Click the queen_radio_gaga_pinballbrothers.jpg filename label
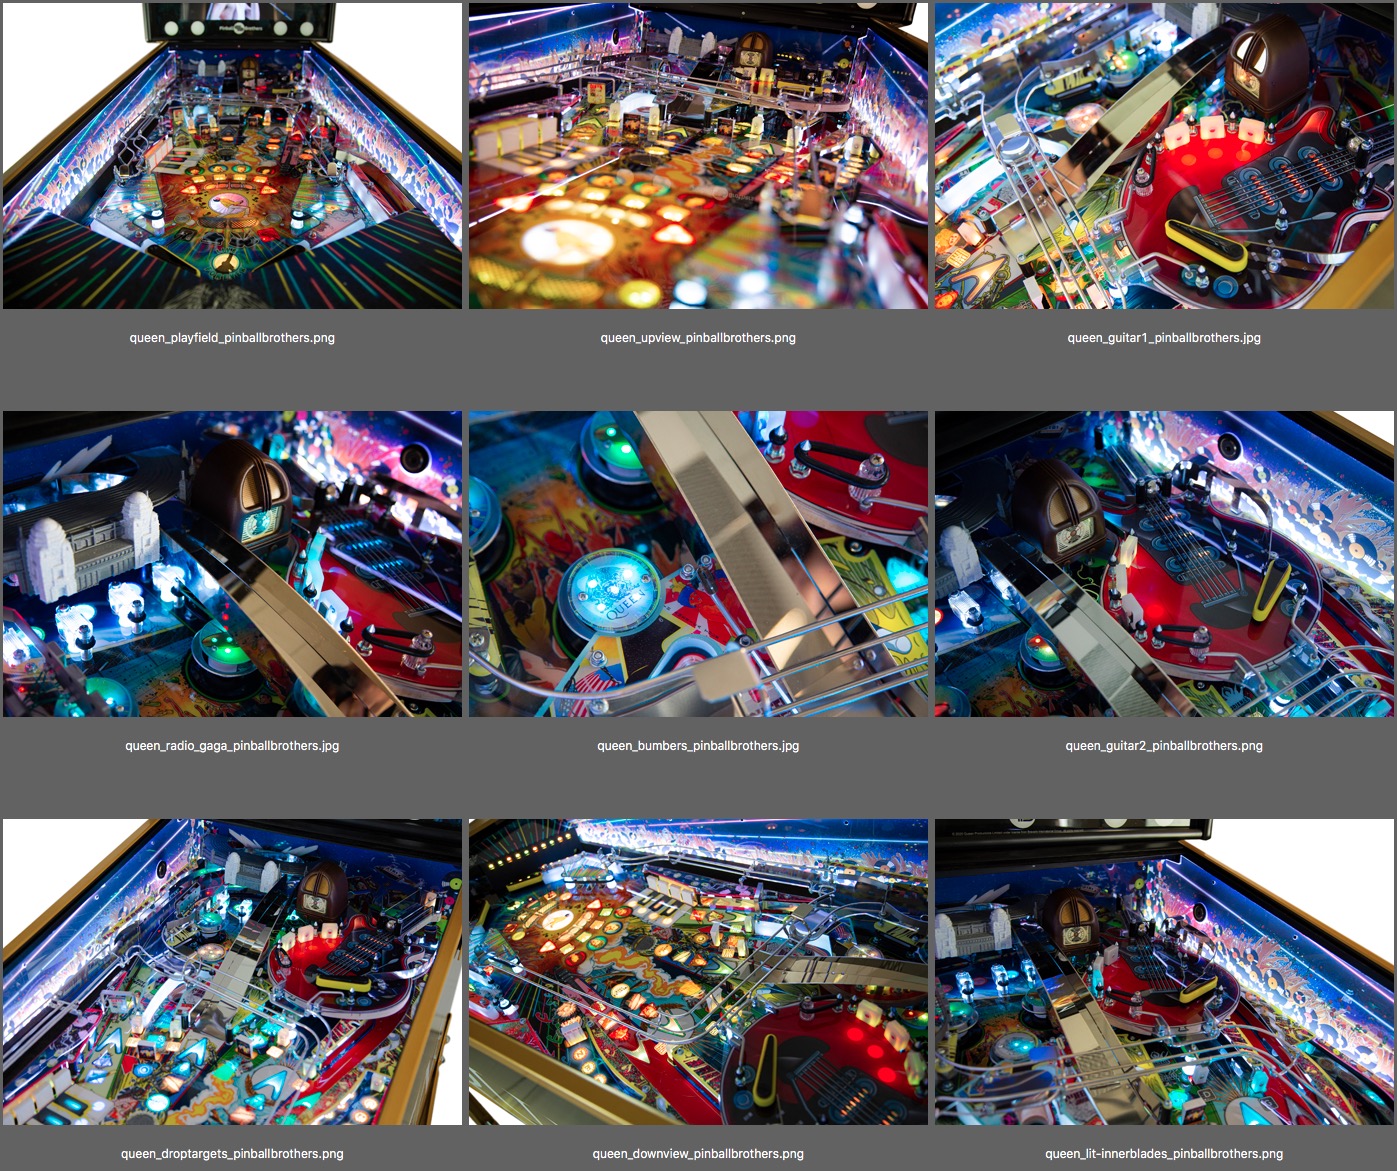1397x1171 pixels. point(232,746)
